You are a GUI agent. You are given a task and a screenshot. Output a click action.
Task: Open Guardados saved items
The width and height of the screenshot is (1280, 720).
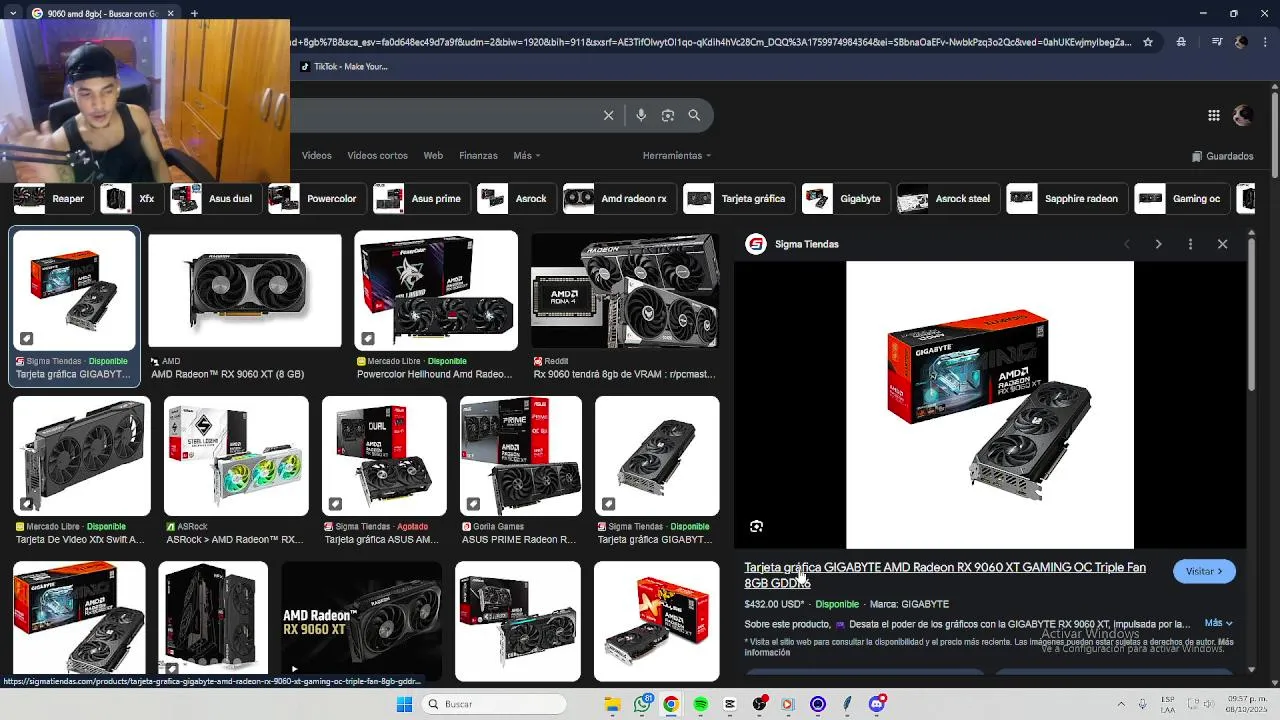[x=1222, y=156]
